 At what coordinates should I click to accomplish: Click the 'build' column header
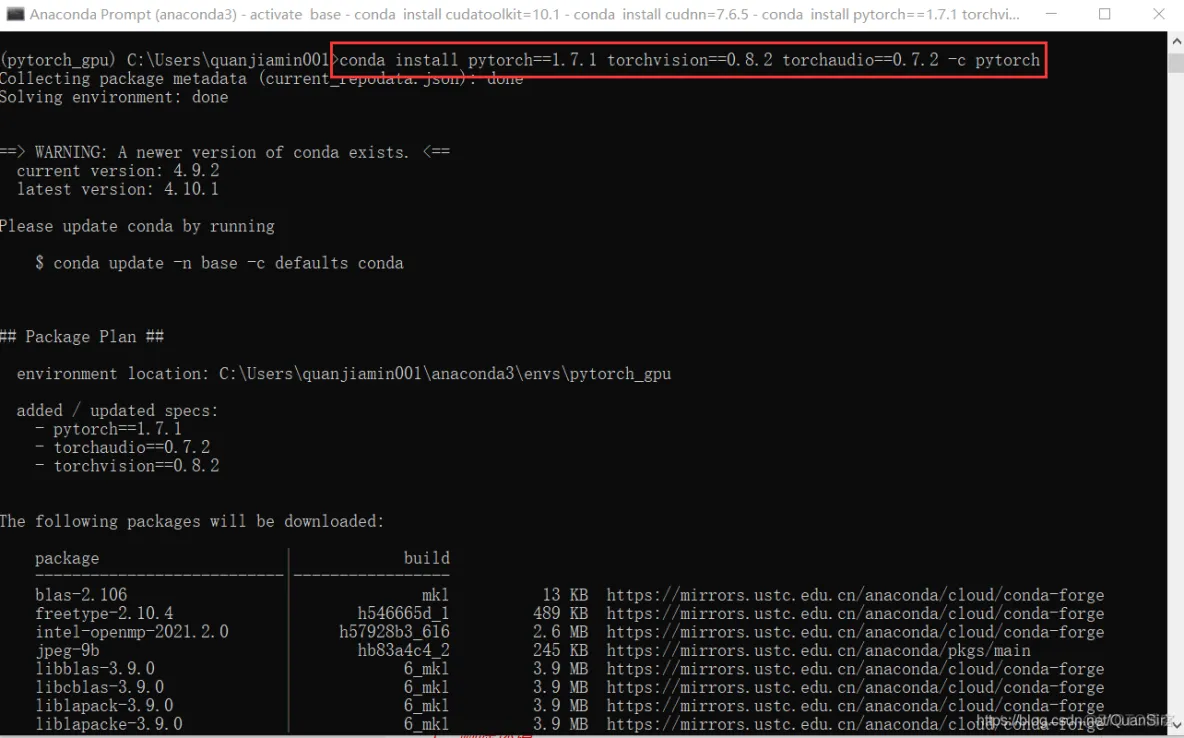point(427,557)
